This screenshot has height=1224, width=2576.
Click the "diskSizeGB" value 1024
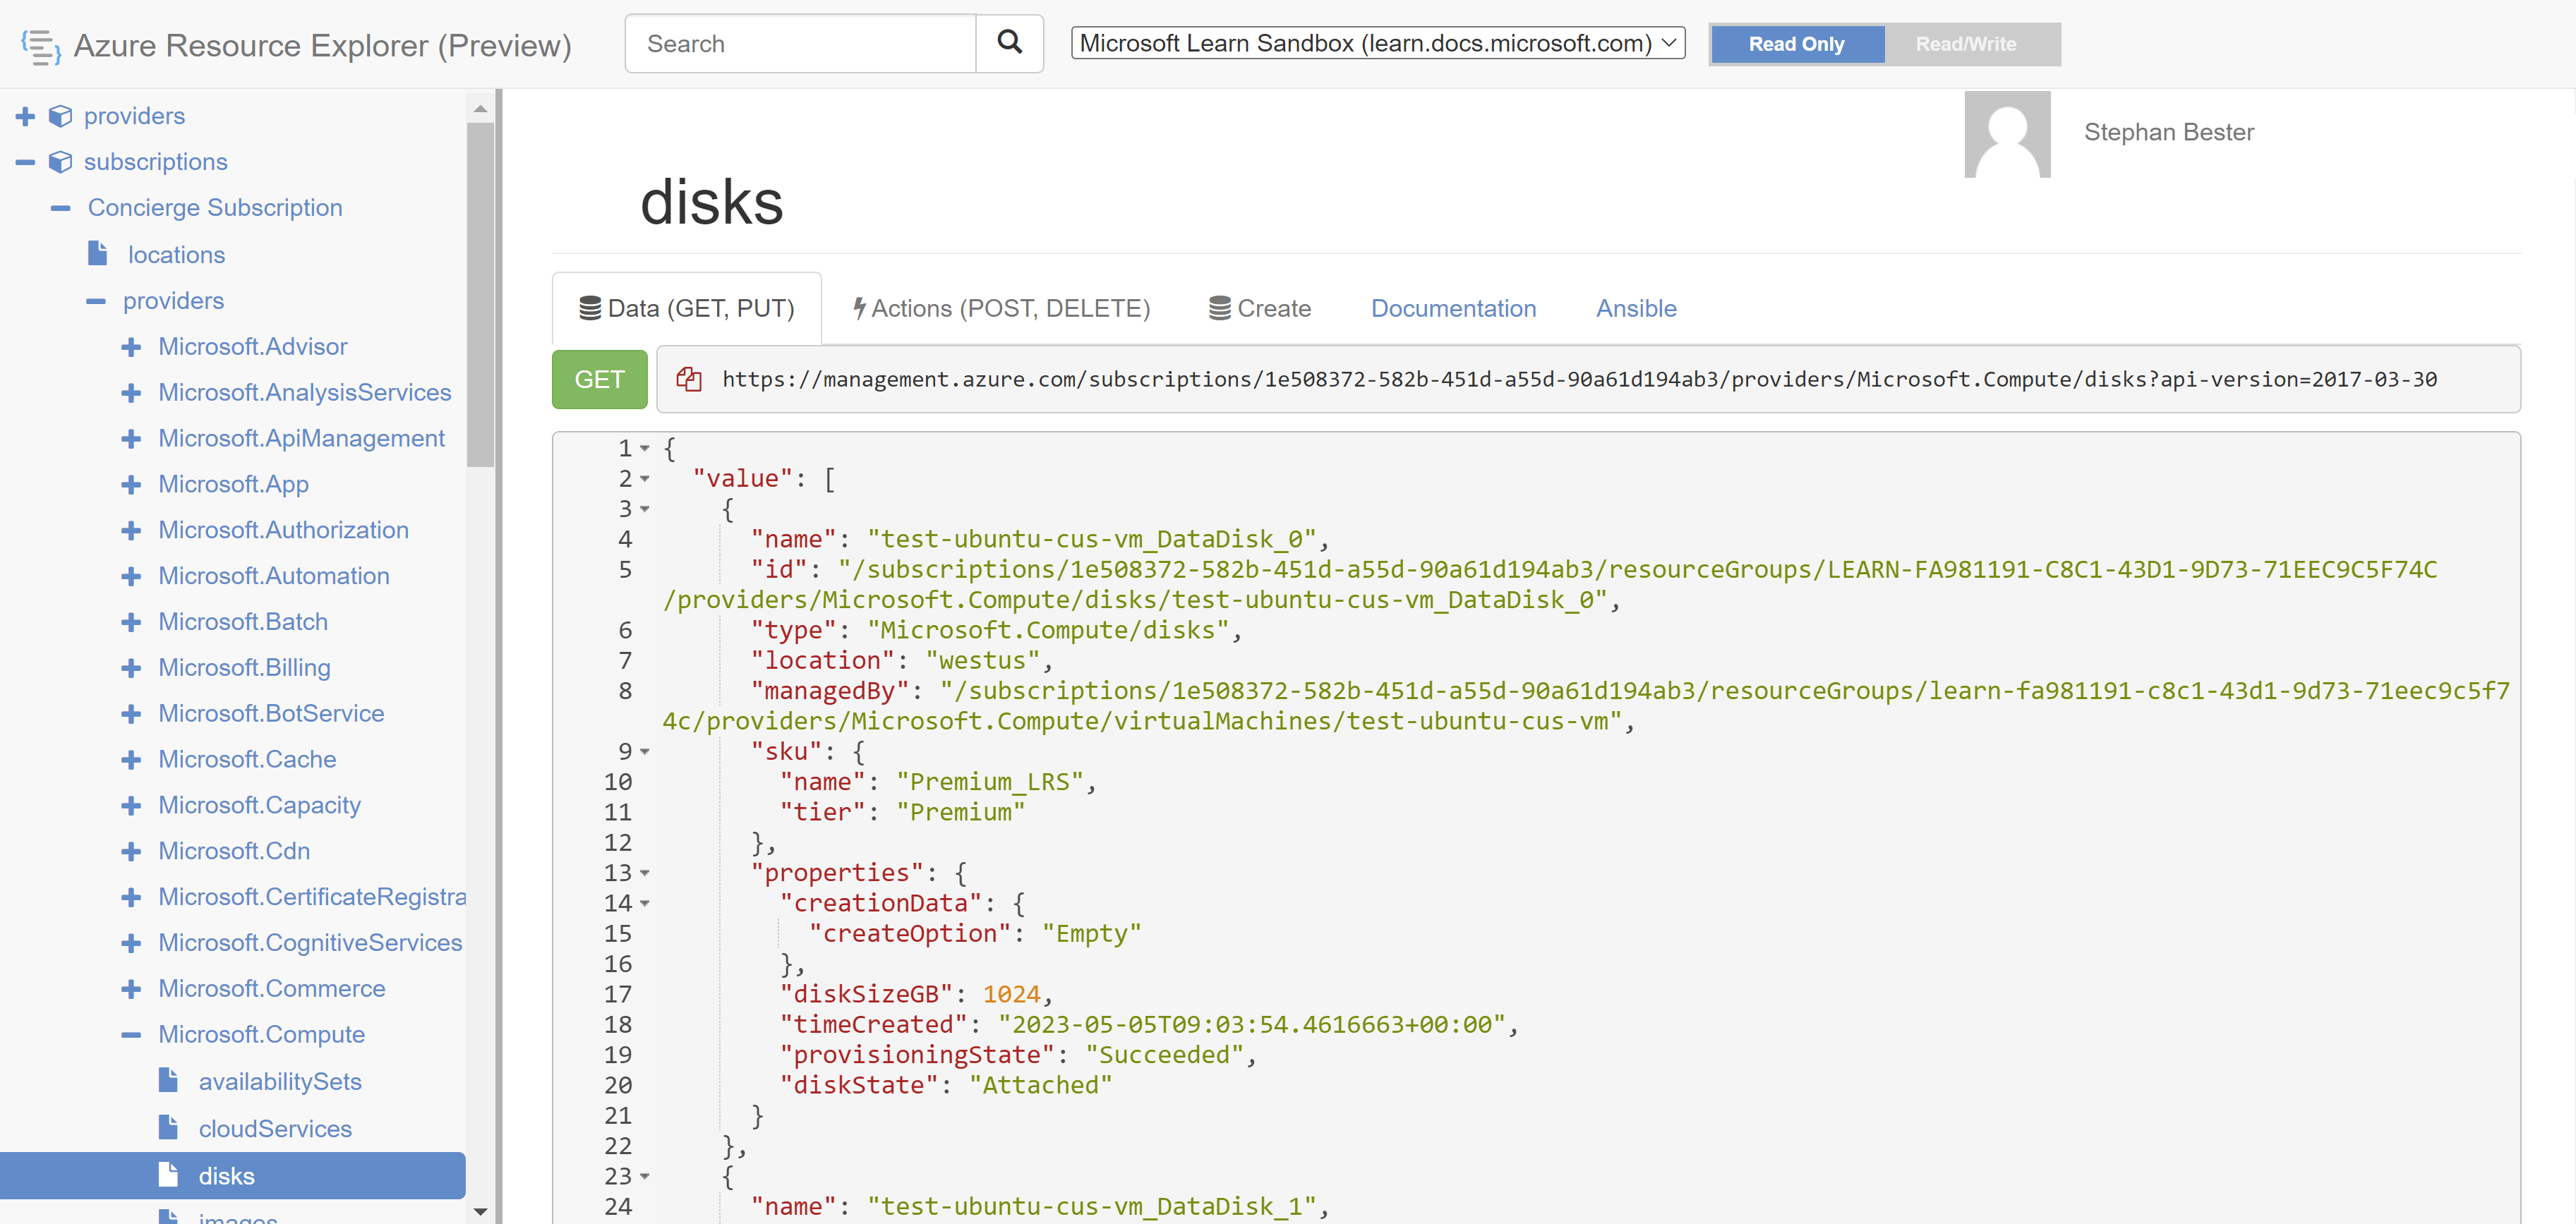click(1011, 994)
